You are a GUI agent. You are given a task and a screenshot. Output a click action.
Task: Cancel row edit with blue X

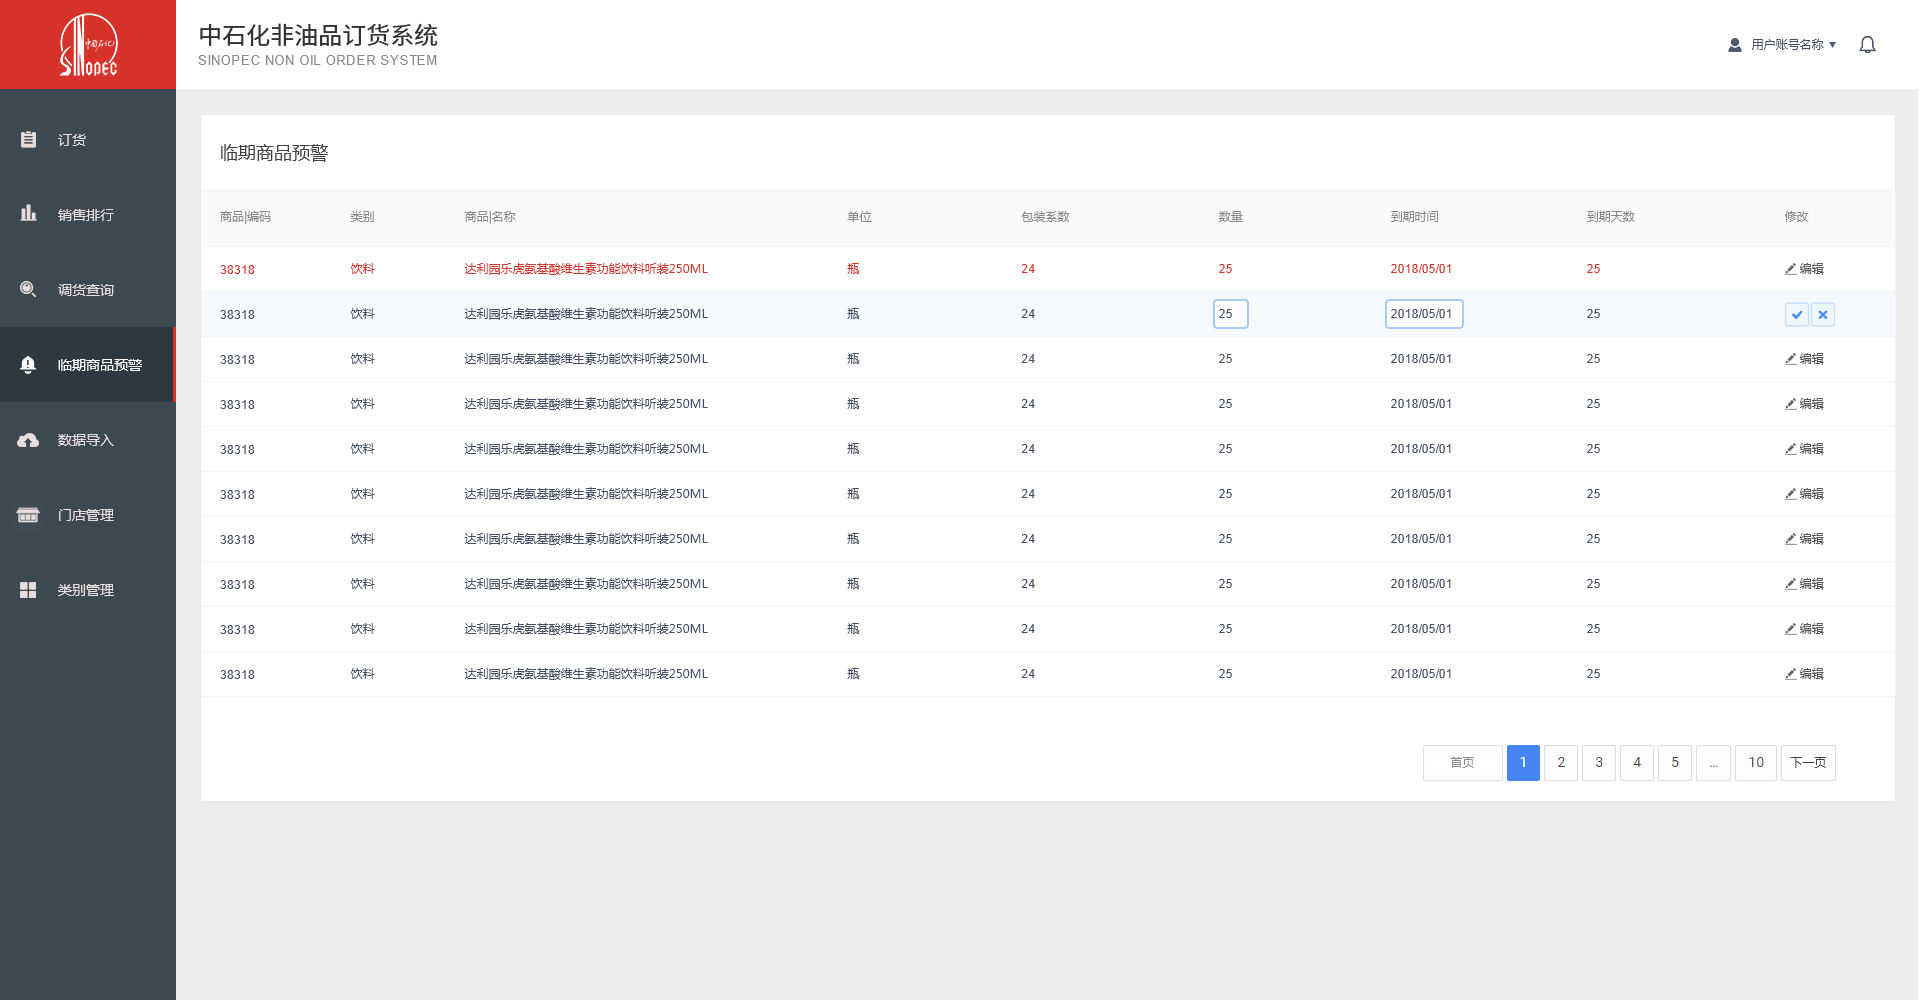(x=1822, y=315)
